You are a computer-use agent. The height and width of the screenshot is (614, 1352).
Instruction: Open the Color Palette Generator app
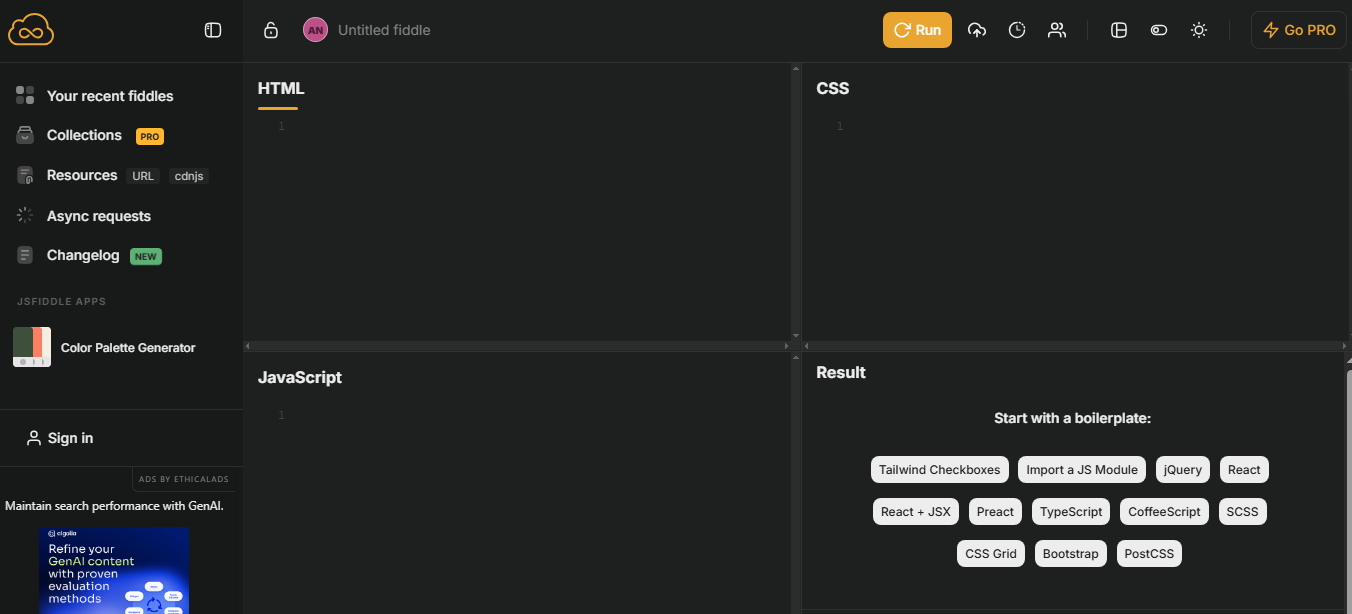click(x=127, y=347)
